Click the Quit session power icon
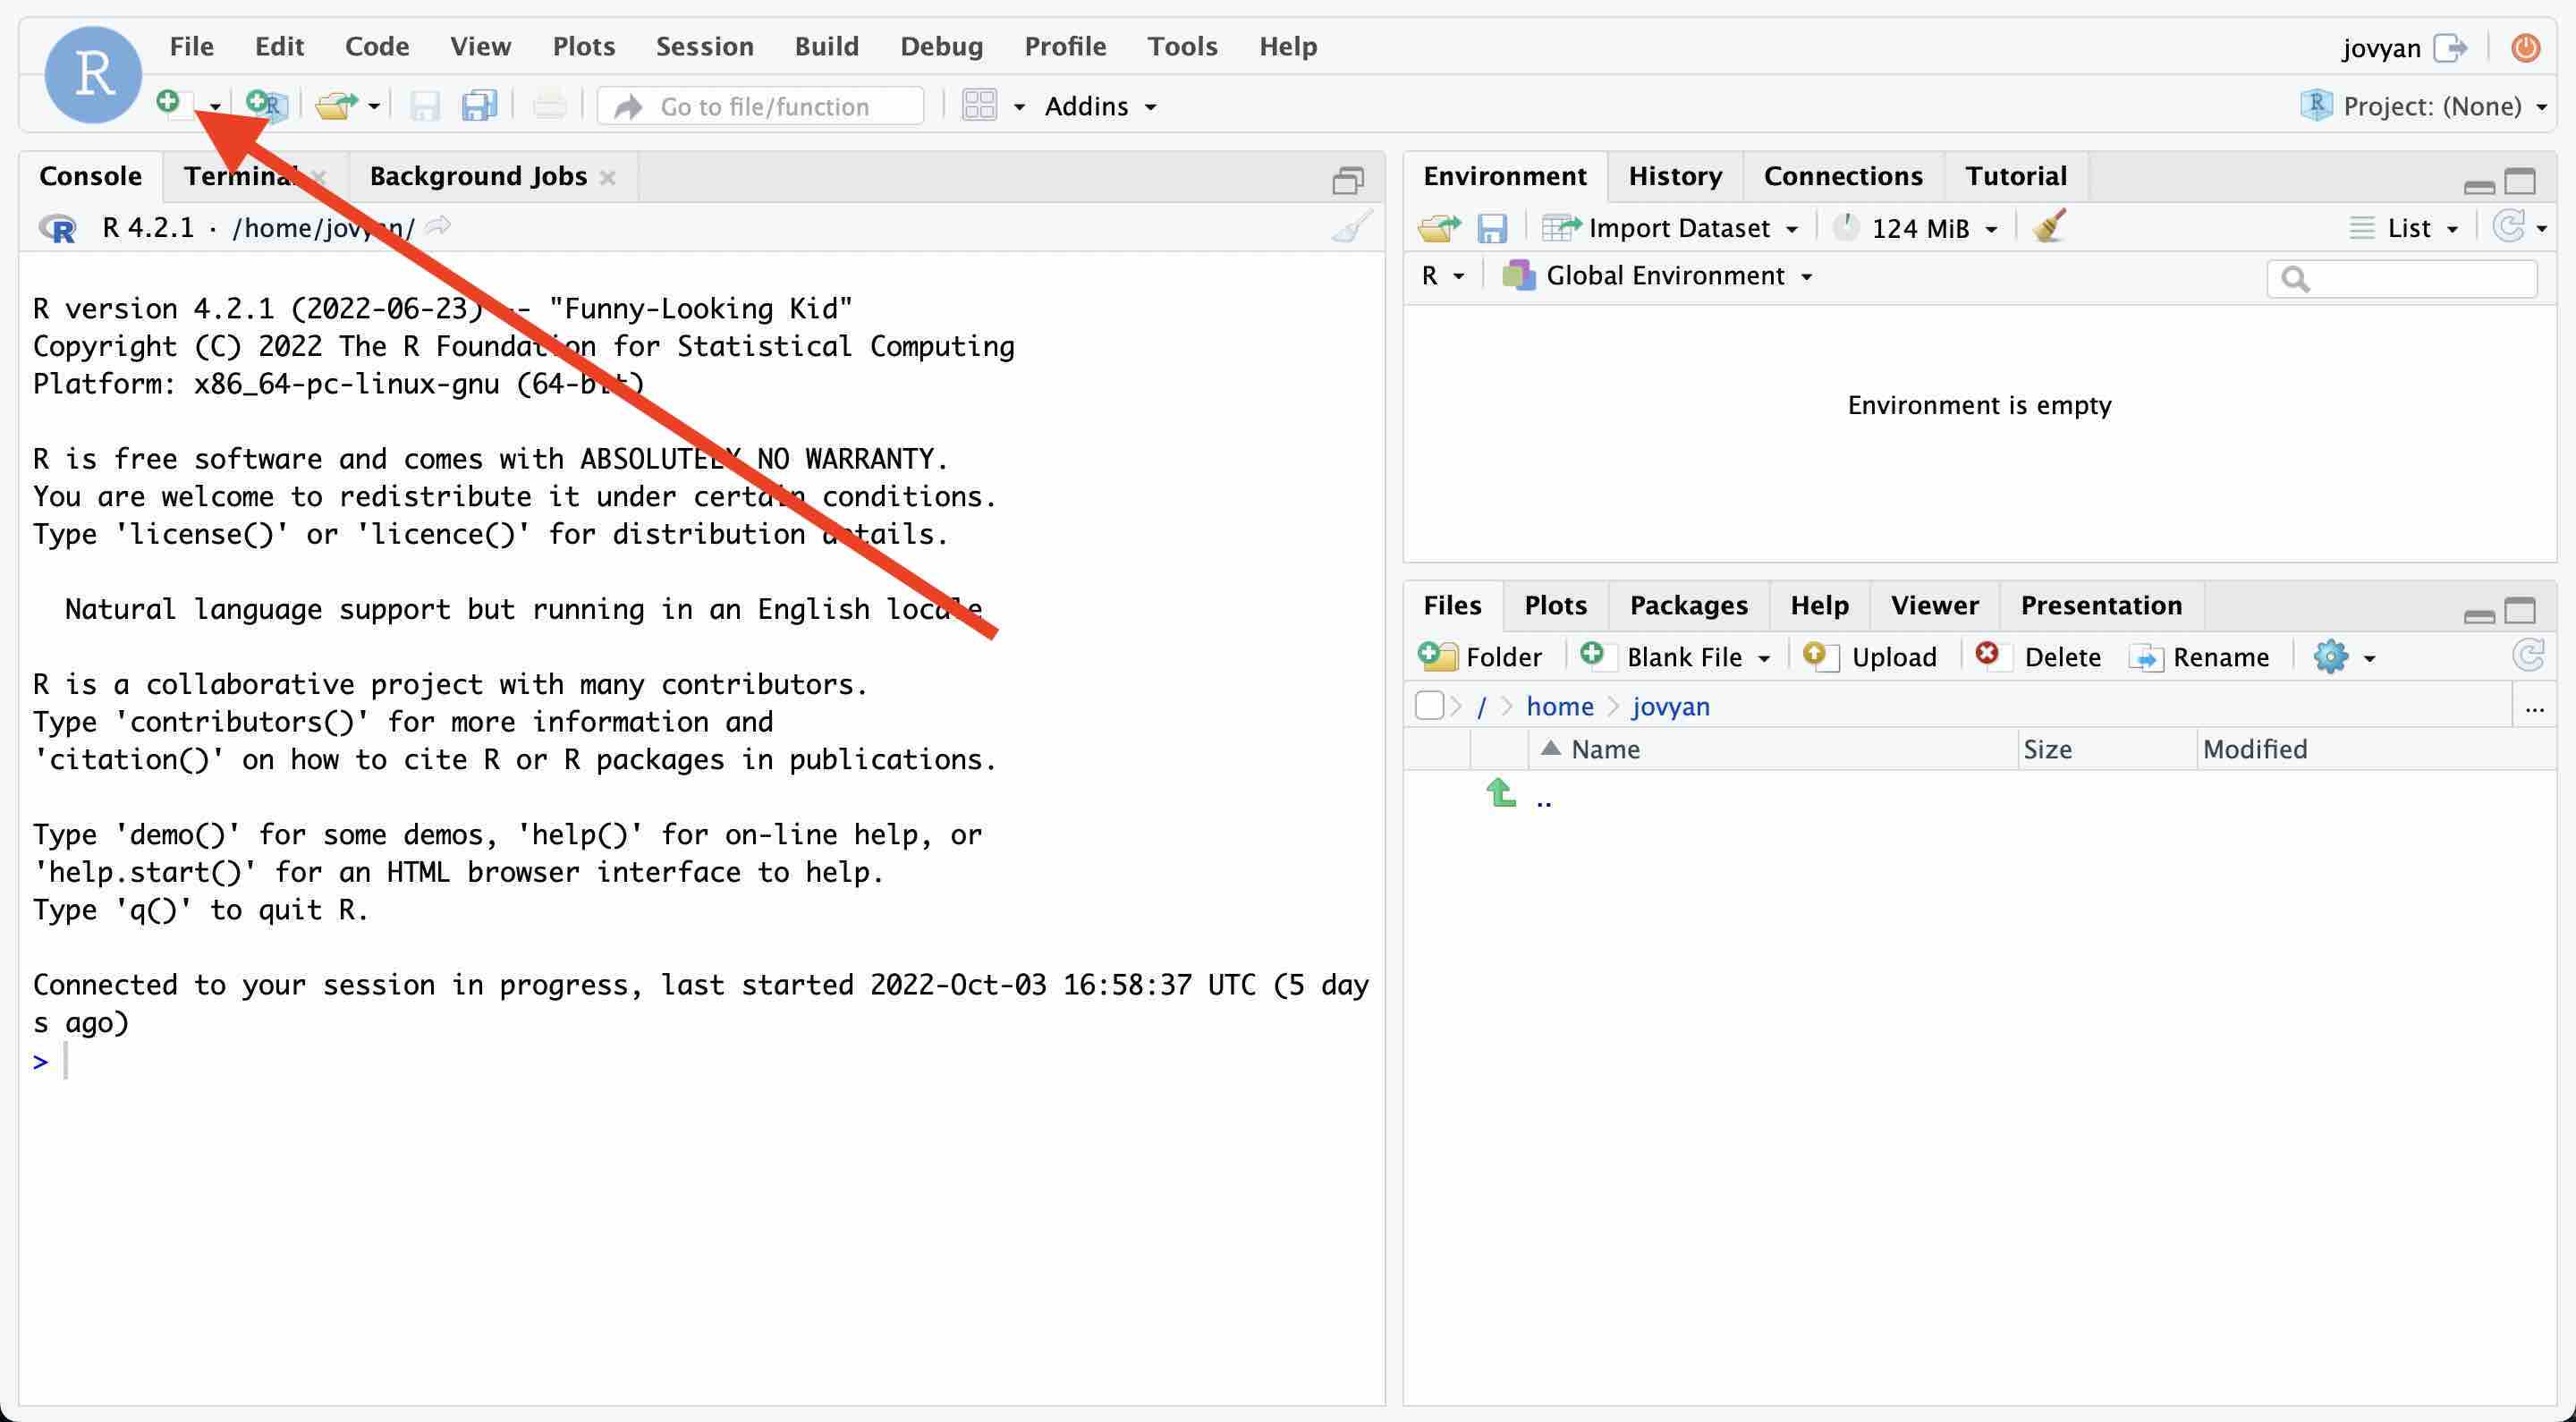Viewport: 2576px width, 1422px height. pos(2525,47)
